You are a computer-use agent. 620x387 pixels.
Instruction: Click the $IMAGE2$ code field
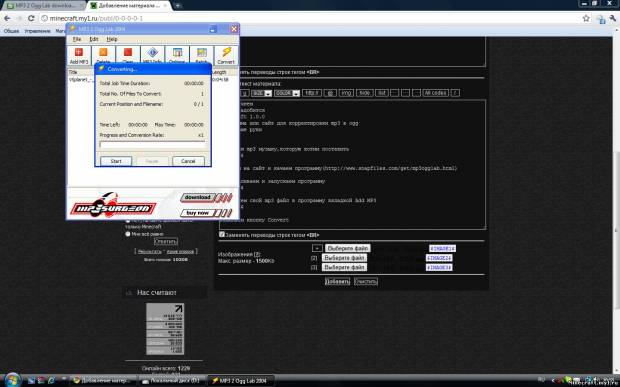tap(439, 258)
